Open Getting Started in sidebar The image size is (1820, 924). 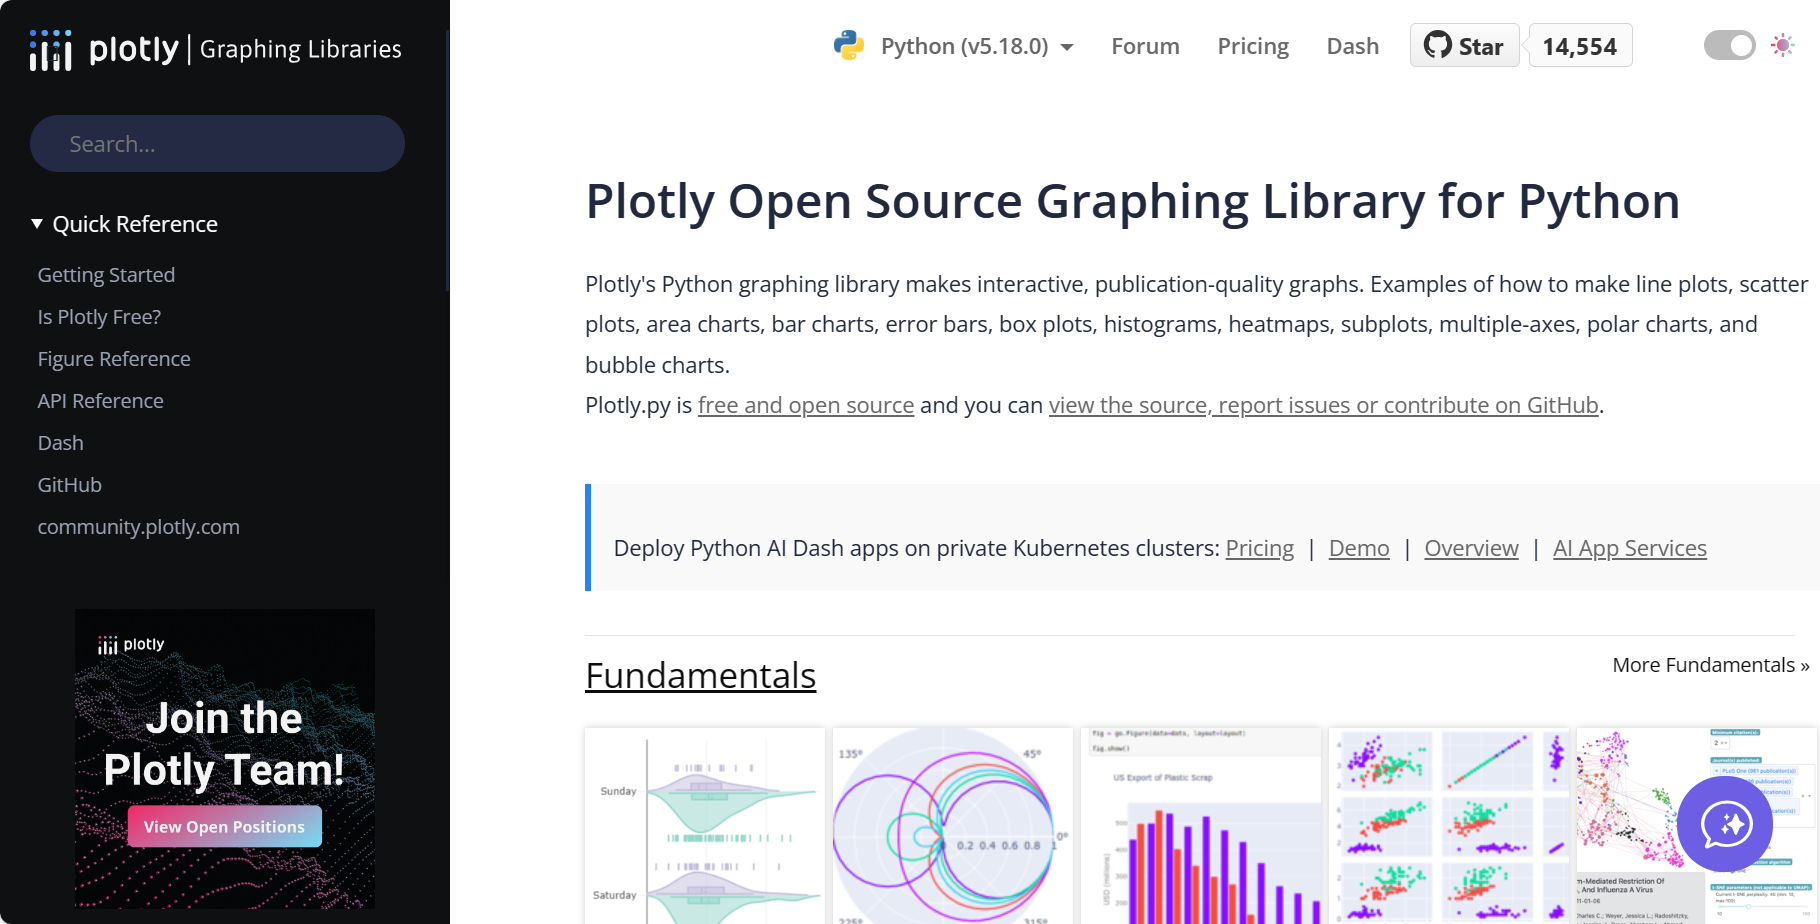click(106, 275)
